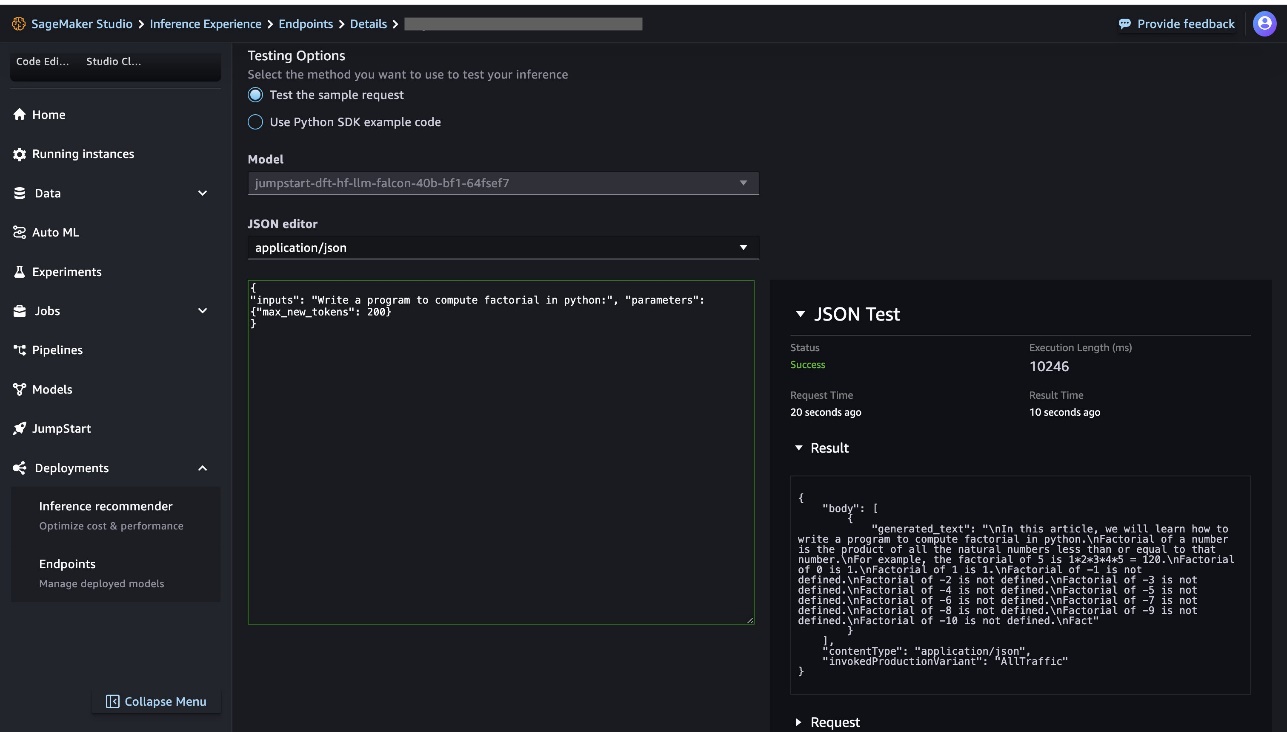Click the Jobs briefcase icon
This screenshot has width=1287, height=732.
tap(19, 311)
